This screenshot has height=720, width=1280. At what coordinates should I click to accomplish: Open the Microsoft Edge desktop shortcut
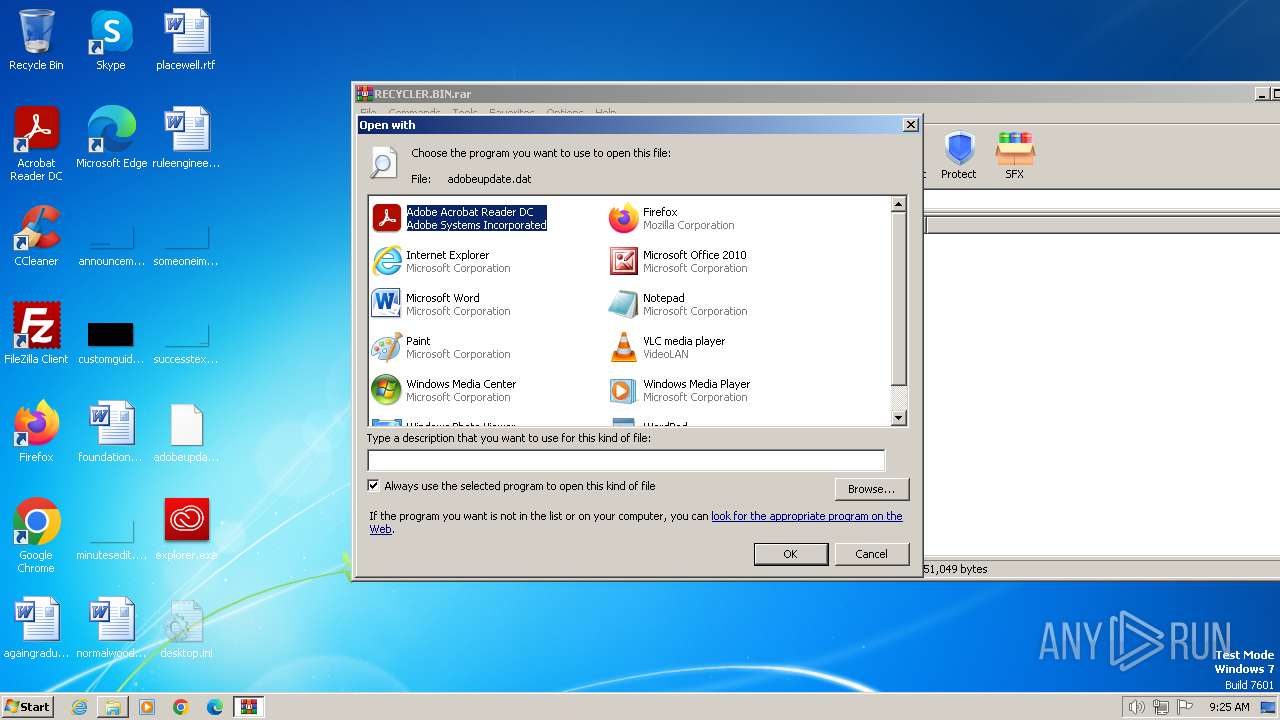111,138
